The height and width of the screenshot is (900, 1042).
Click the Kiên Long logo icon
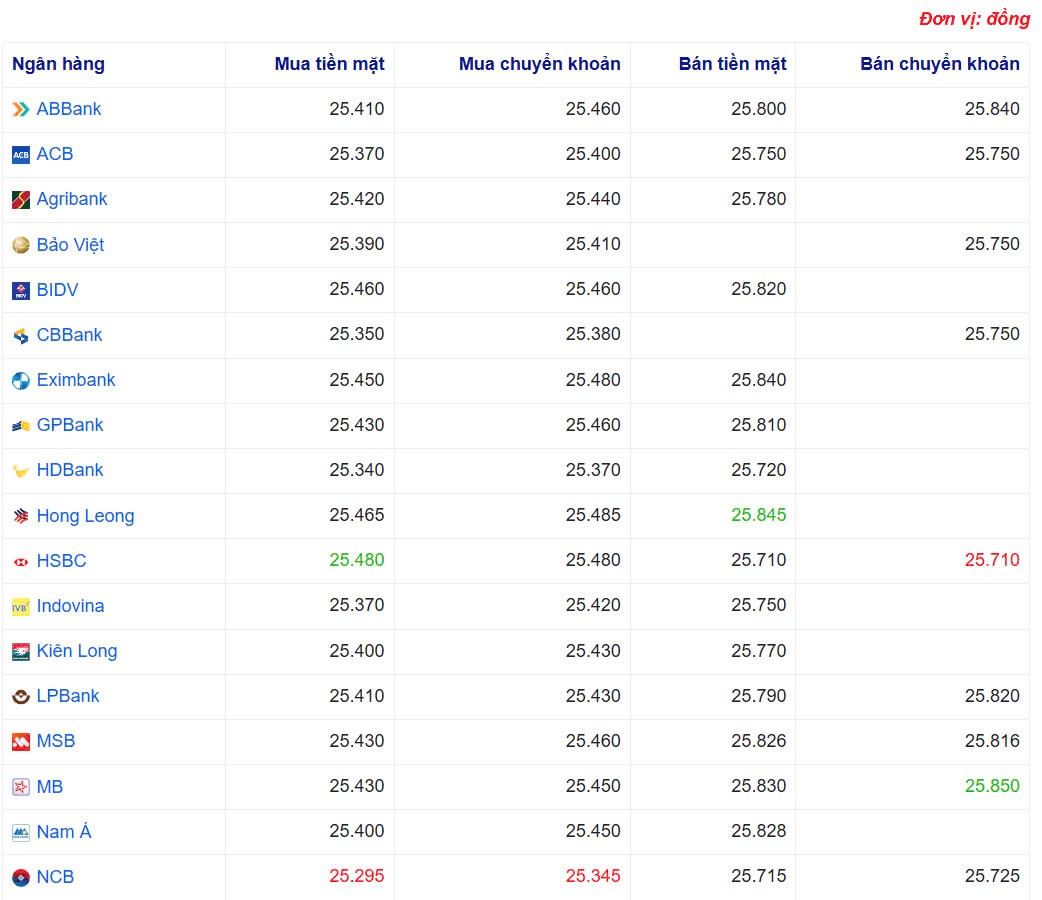tap(19, 651)
